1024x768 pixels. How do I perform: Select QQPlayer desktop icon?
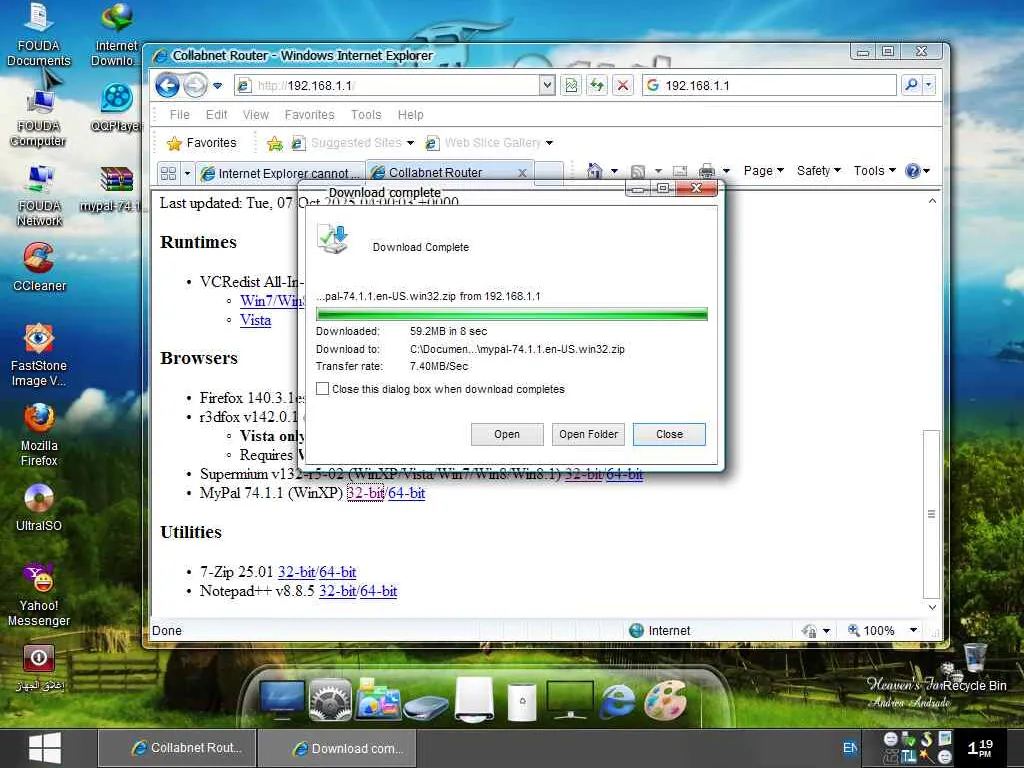point(117,107)
